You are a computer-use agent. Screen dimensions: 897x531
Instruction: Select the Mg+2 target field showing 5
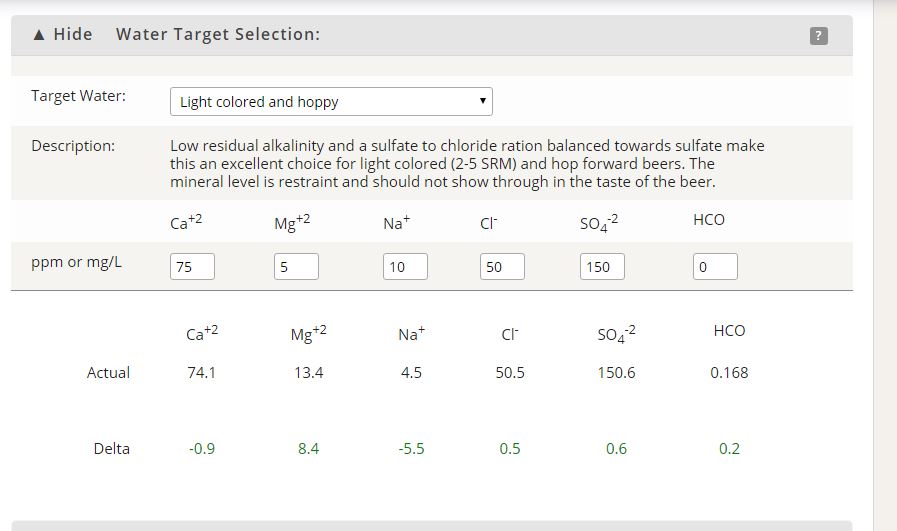coord(296,267)
